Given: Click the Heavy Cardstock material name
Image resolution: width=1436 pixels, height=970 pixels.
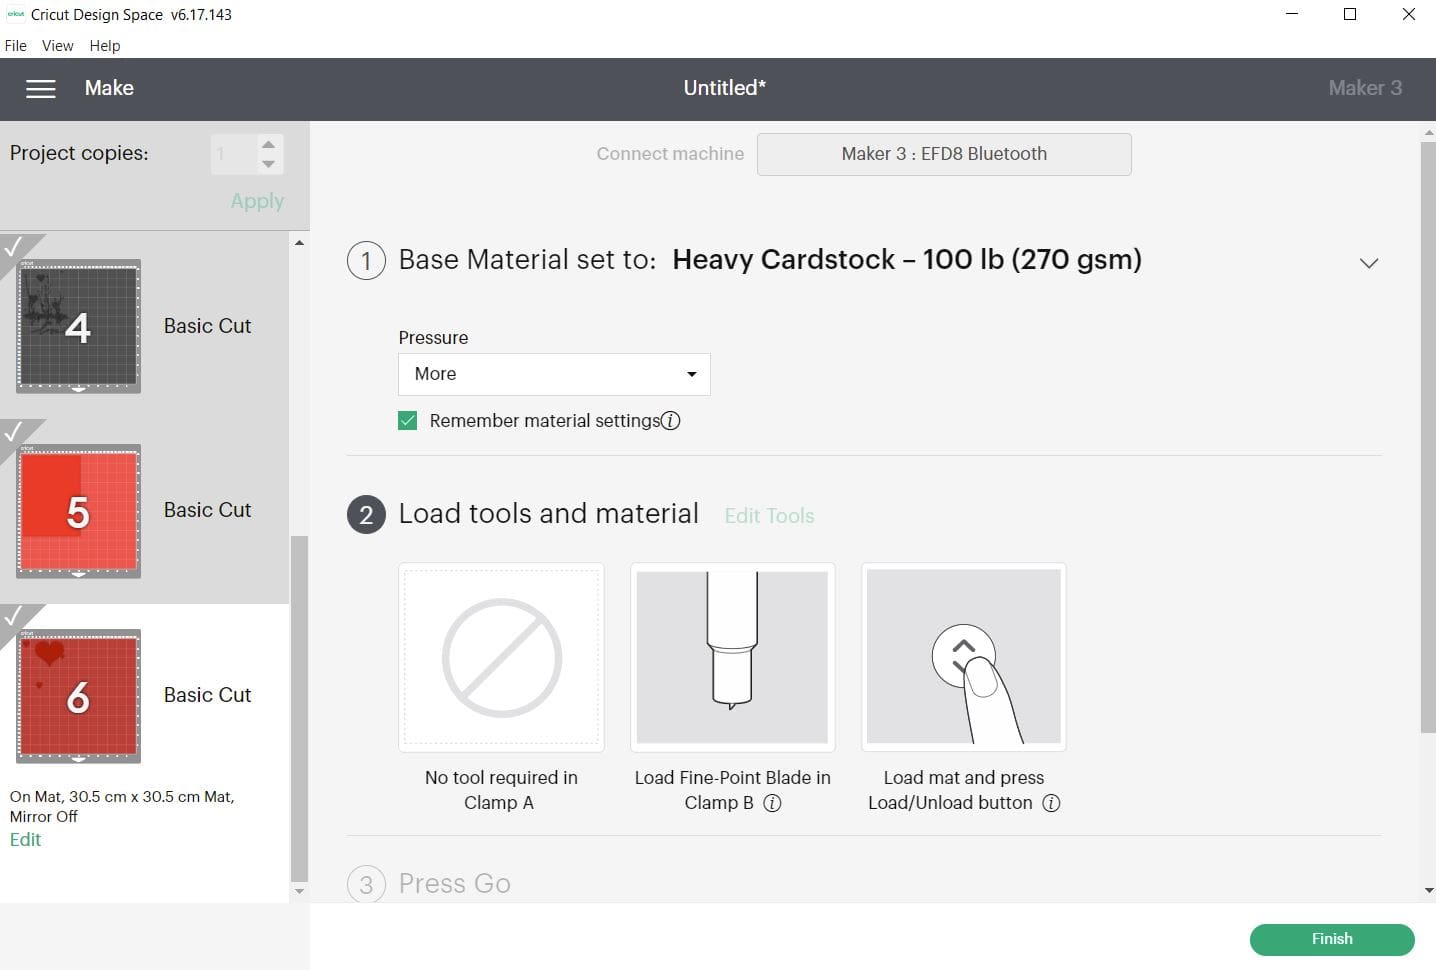Looking at the screenshot, I should [x=907, y=260].
